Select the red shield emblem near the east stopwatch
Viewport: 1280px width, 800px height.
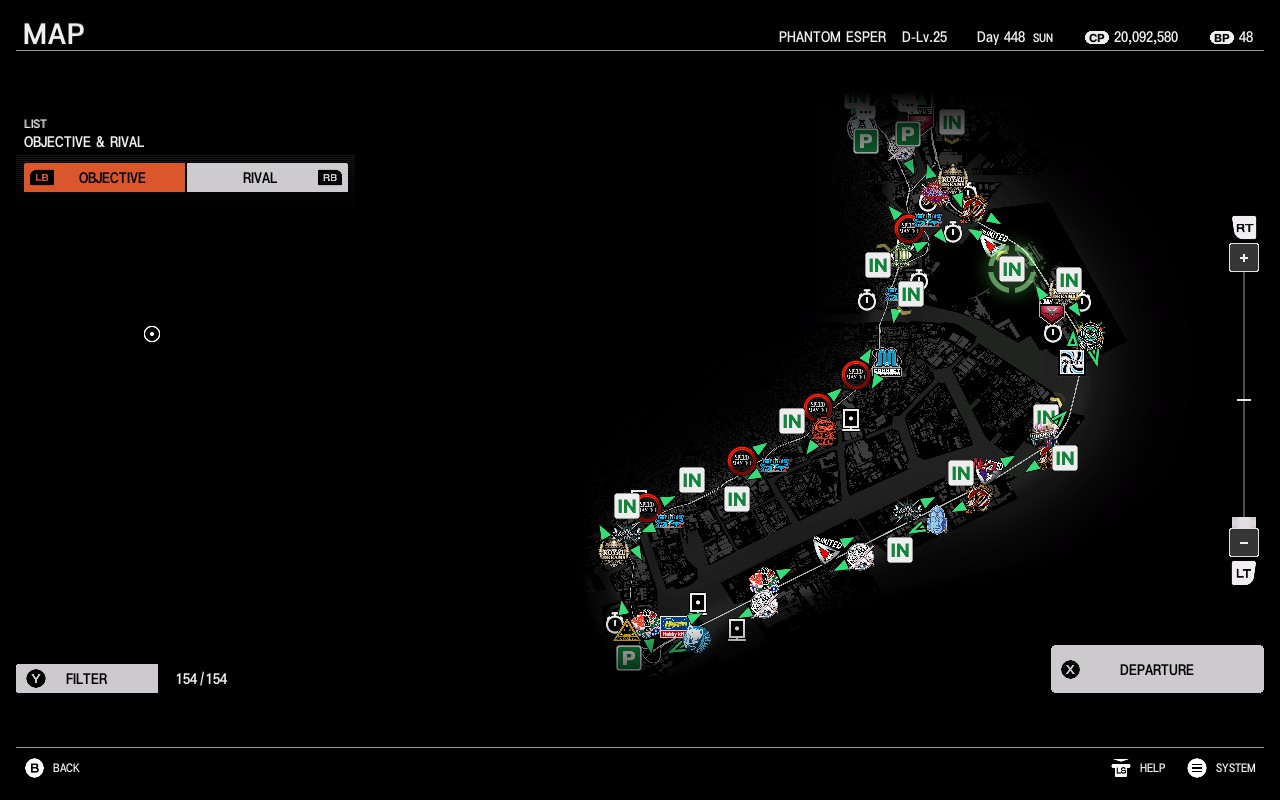[x=1051, y=310]
